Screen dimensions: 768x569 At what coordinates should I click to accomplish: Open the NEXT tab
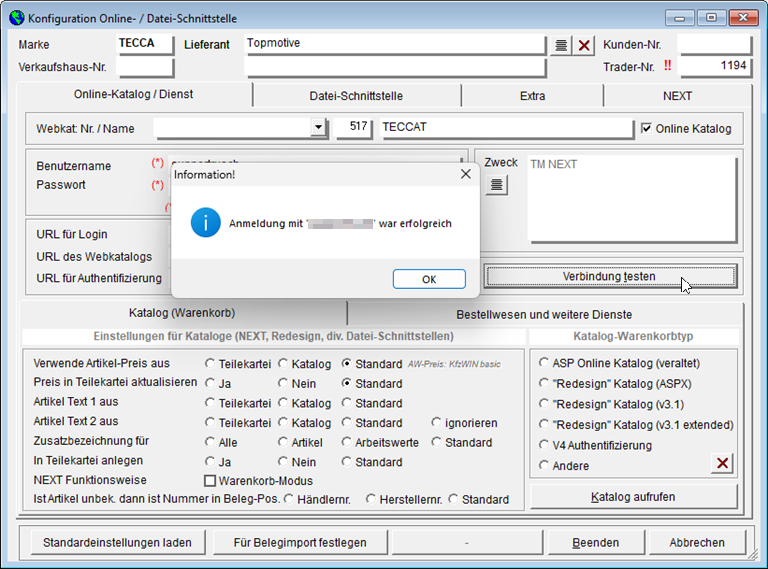pos(677,96)
